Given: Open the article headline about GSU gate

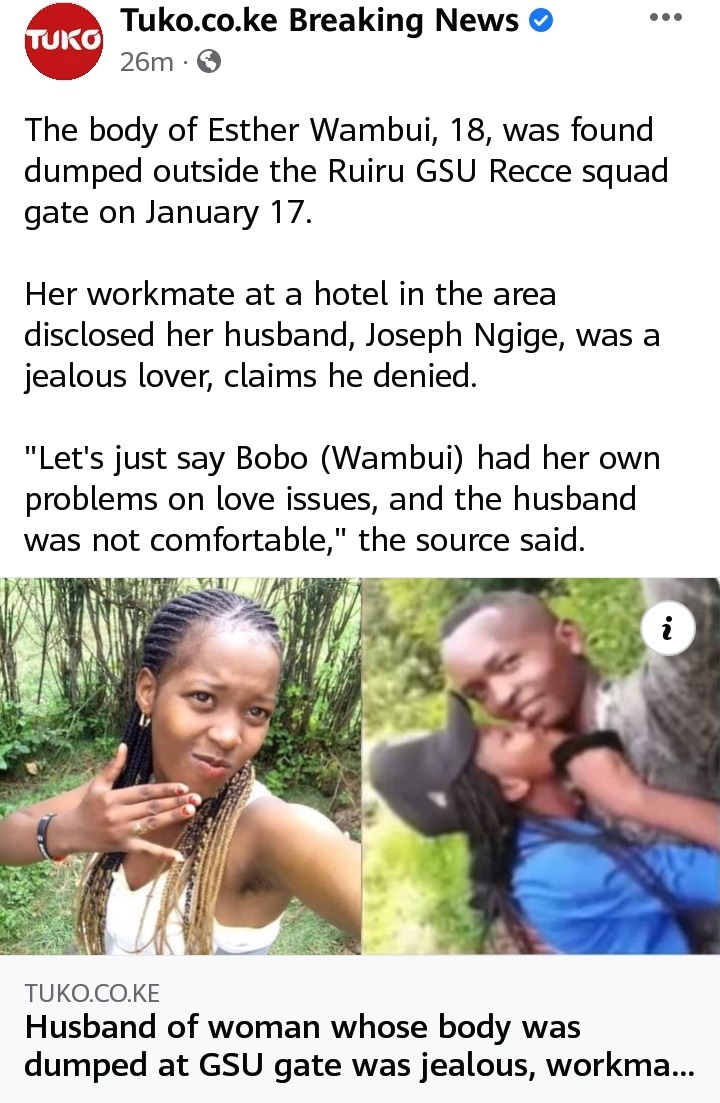Looking at the screenshot, I should pos(359,1046).
